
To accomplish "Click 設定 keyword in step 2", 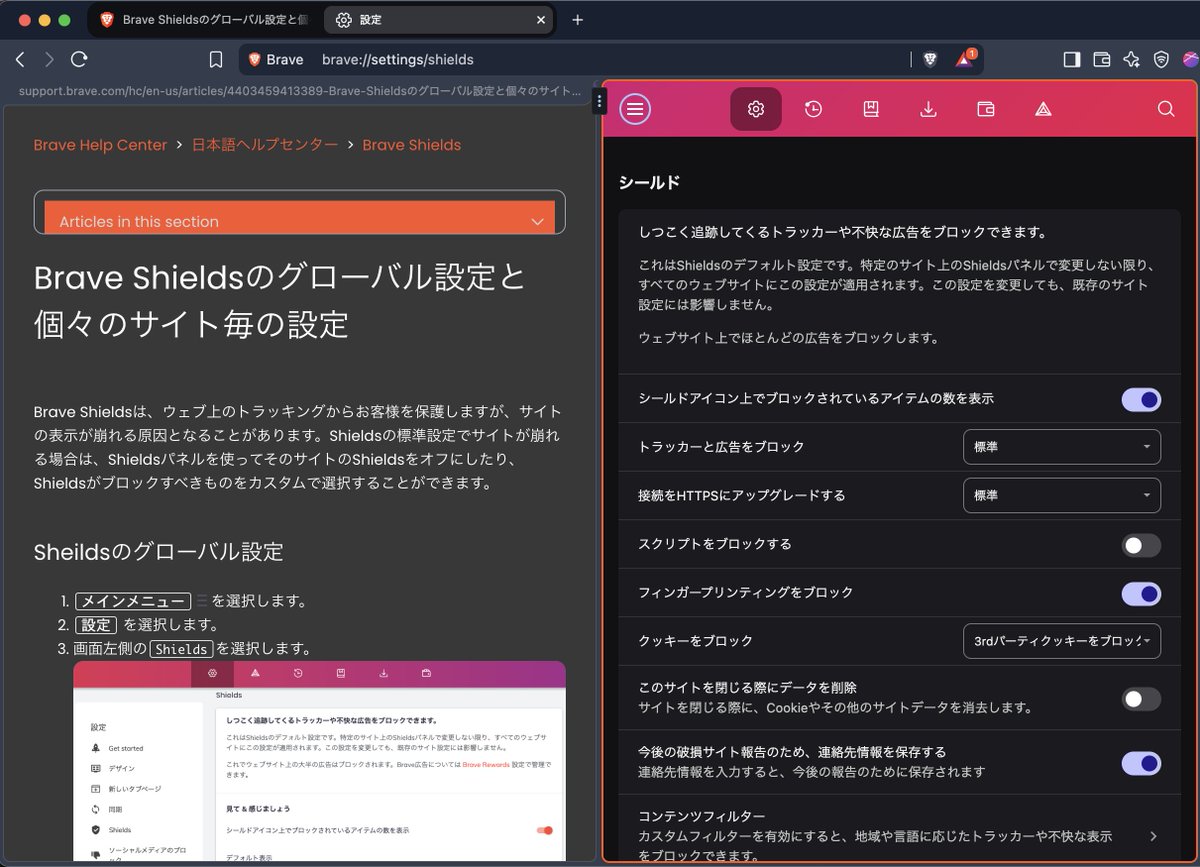I will pyautogui.click(x=96, y=625).
